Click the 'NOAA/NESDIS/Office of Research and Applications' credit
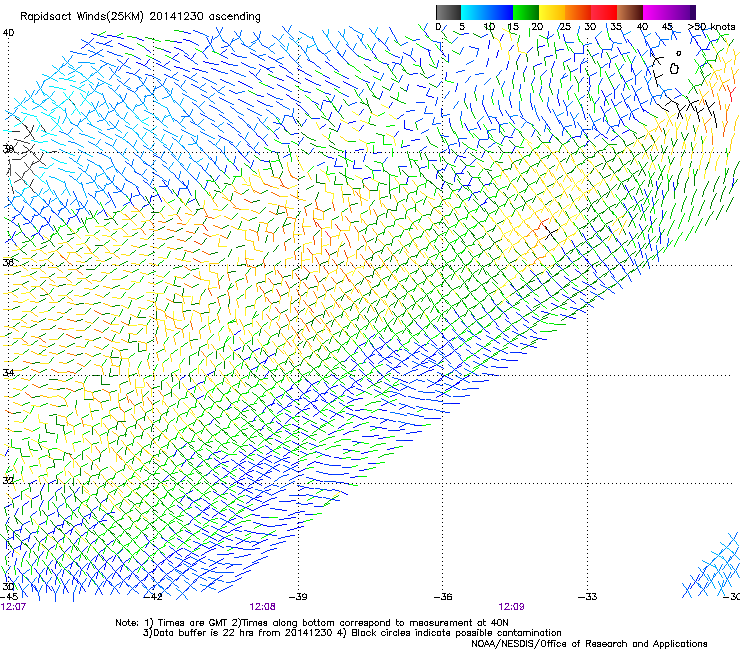740x650 pixels. [589, 644]
